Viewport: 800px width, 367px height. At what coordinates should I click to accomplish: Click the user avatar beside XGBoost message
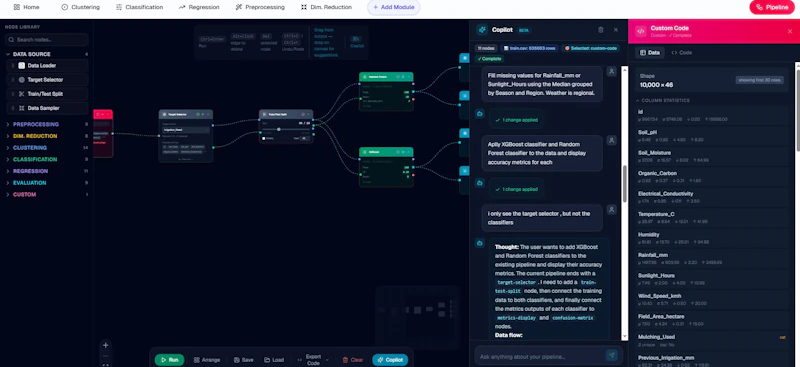pyautogui.click(x=612, y=140)
